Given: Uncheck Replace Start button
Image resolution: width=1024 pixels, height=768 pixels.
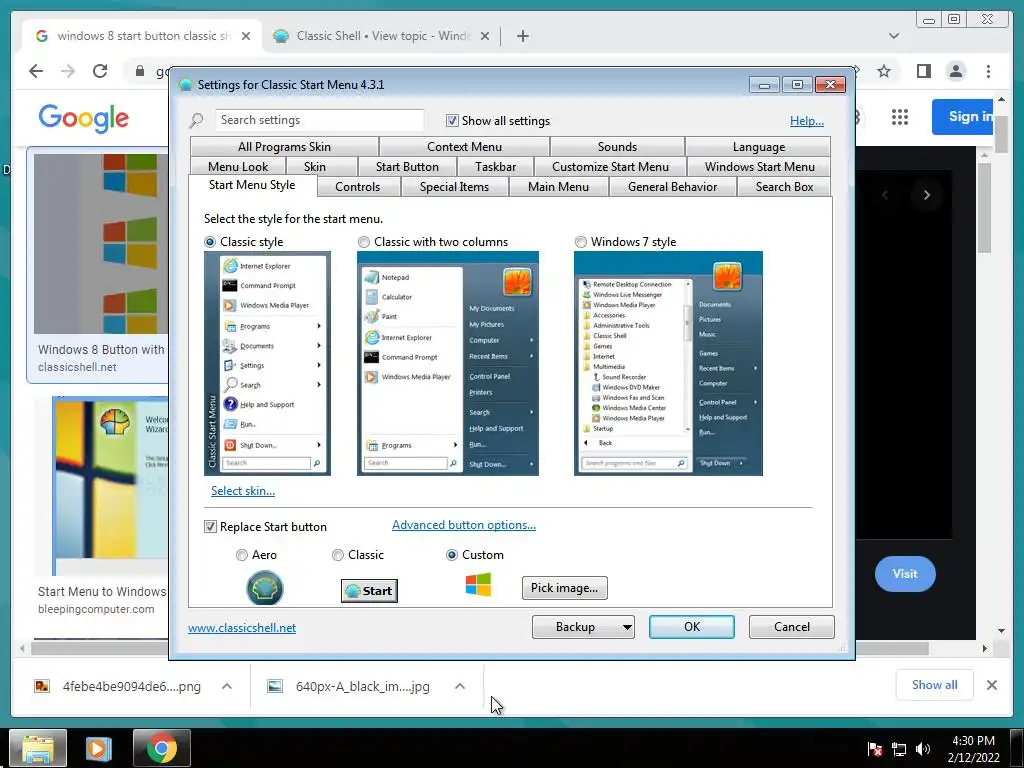Looking at the screenshot, I should tap(210, 526).
